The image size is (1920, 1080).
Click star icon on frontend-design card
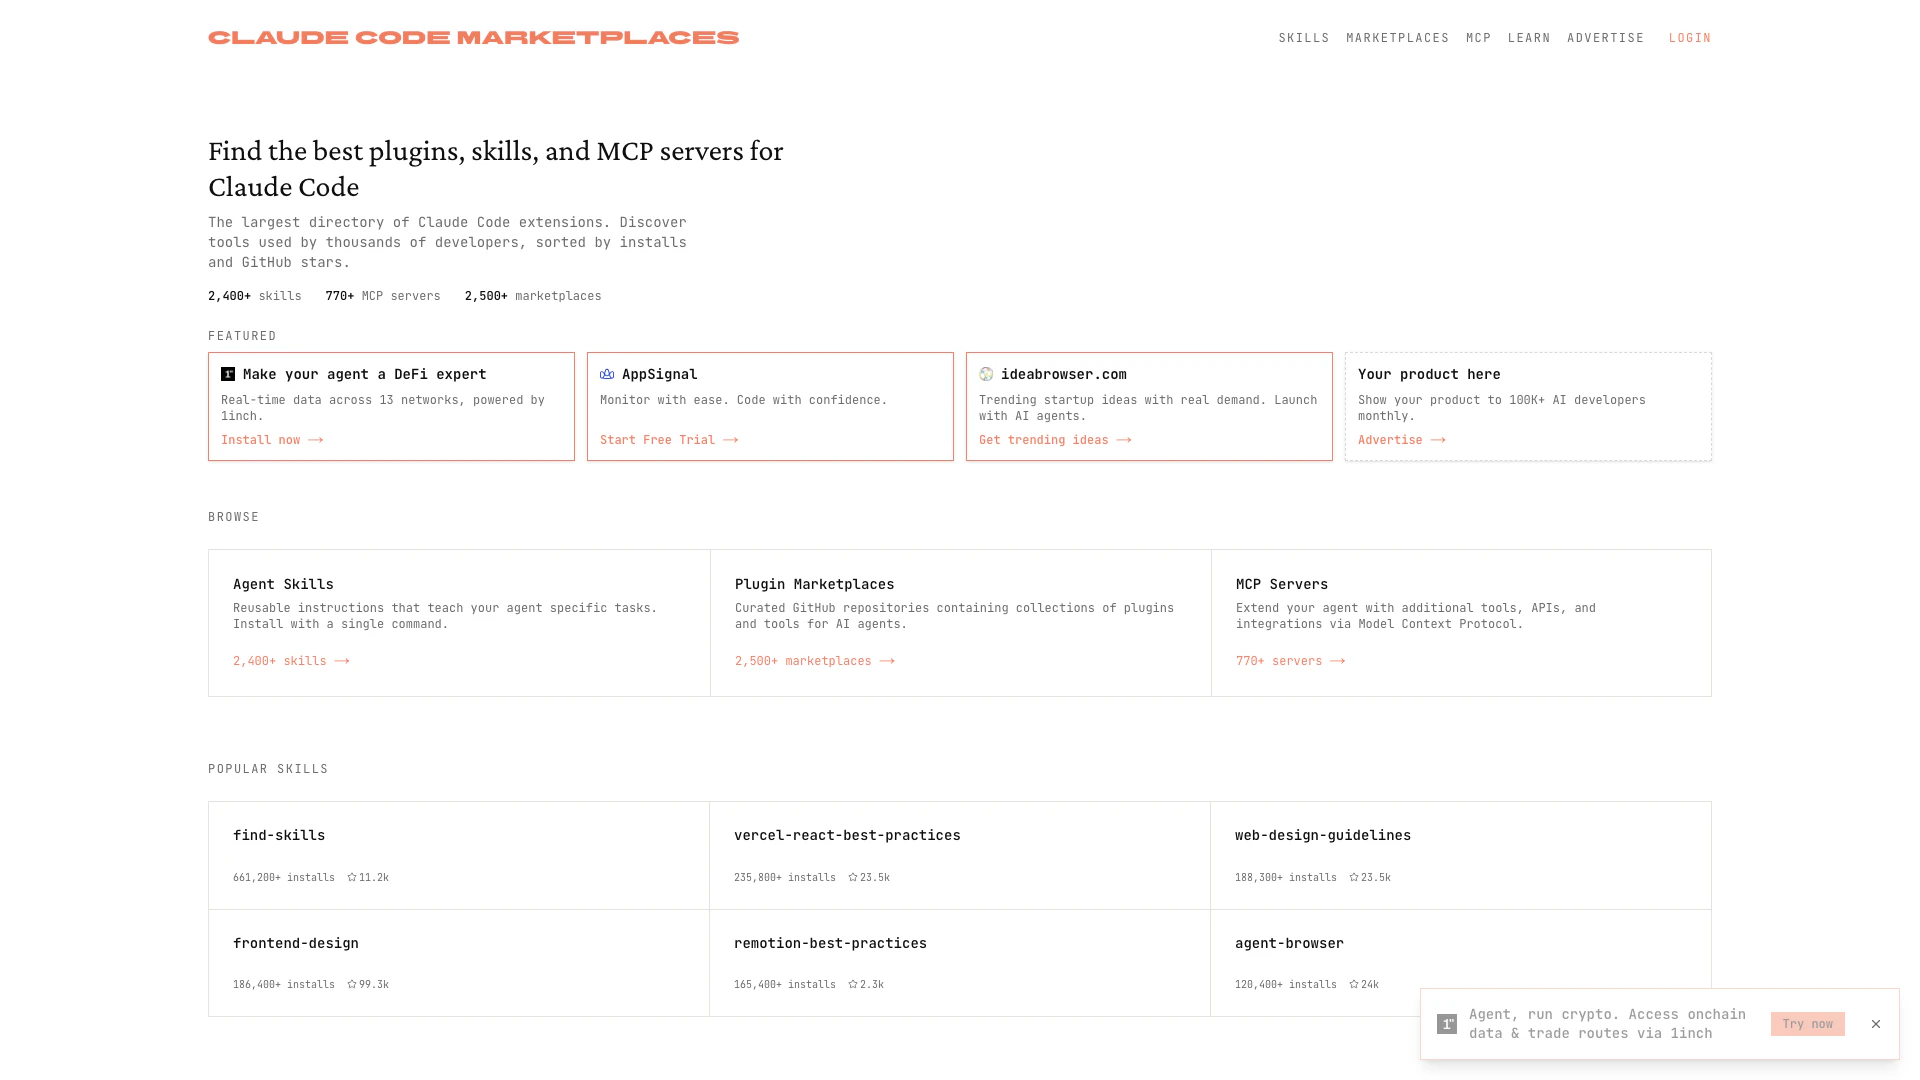[352, 984]
